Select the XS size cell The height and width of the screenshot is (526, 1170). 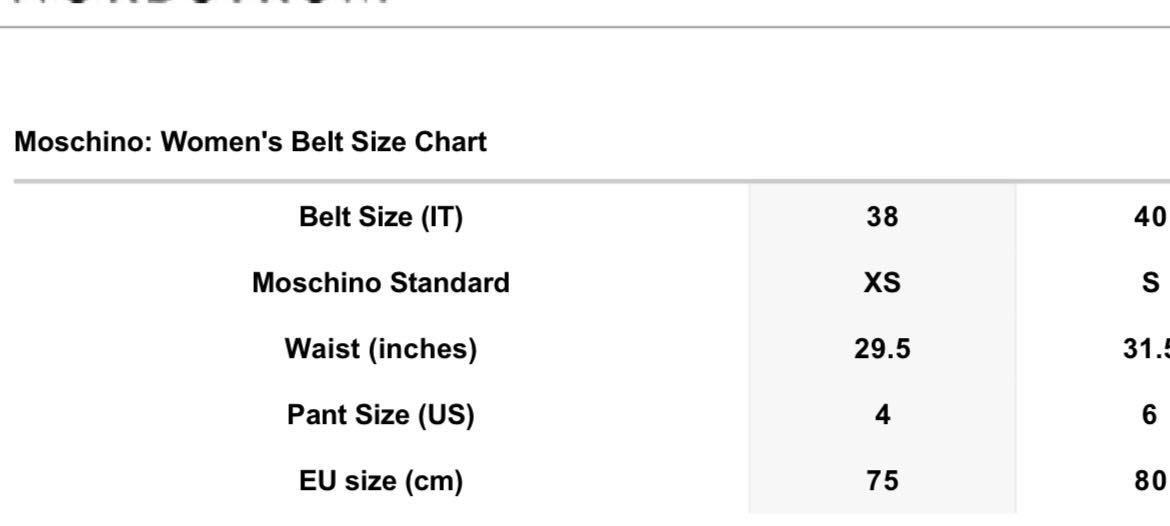(x=882, y=283)
